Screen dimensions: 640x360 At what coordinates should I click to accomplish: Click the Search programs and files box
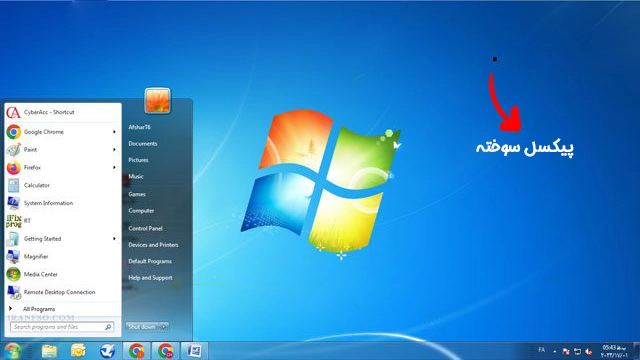click(62, 327)
